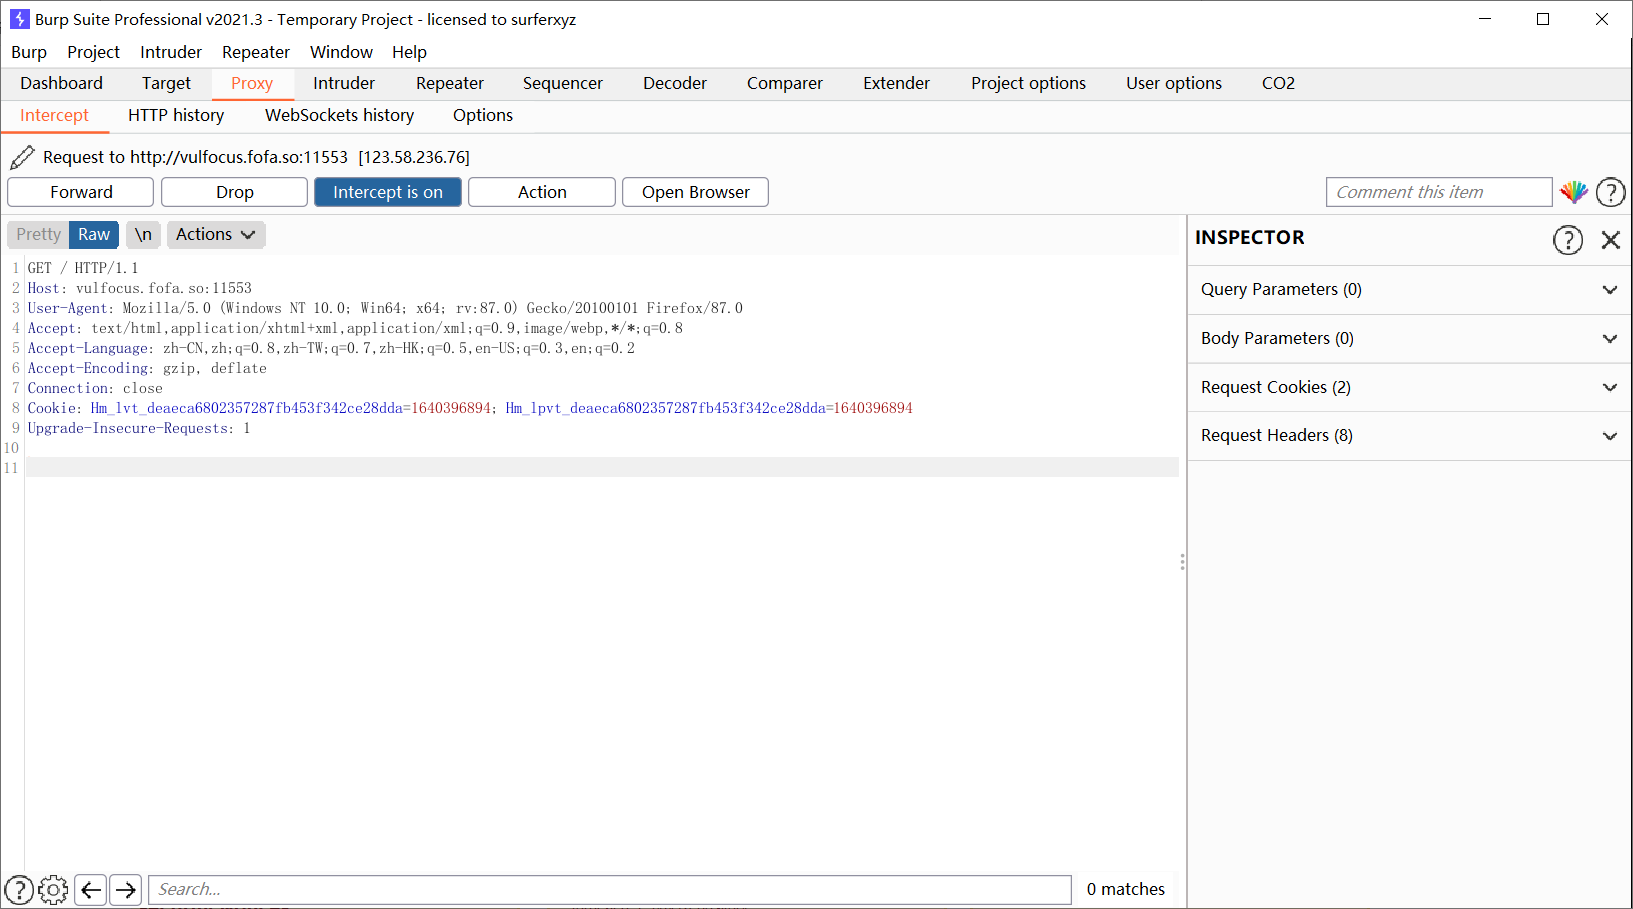This screenshot has height=909, width=1633.
Task: Switch to Pretty view
Action: pyautogui.click(x=38, y=234)
